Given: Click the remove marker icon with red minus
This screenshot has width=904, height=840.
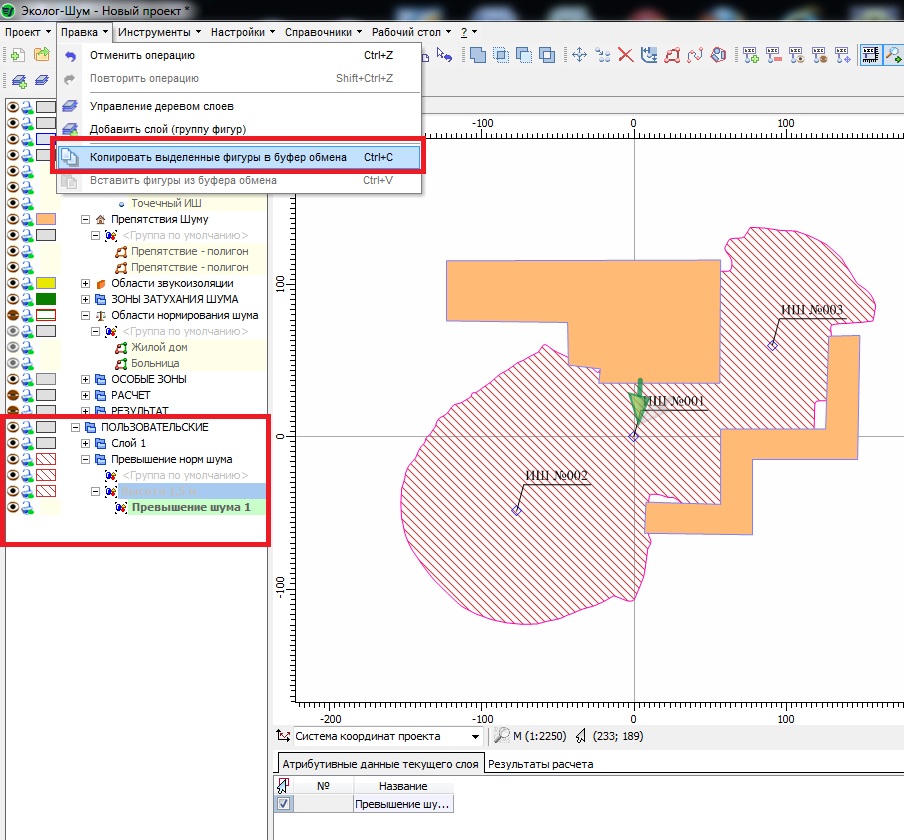Looking at the screenshot, I should coord(774,55).
